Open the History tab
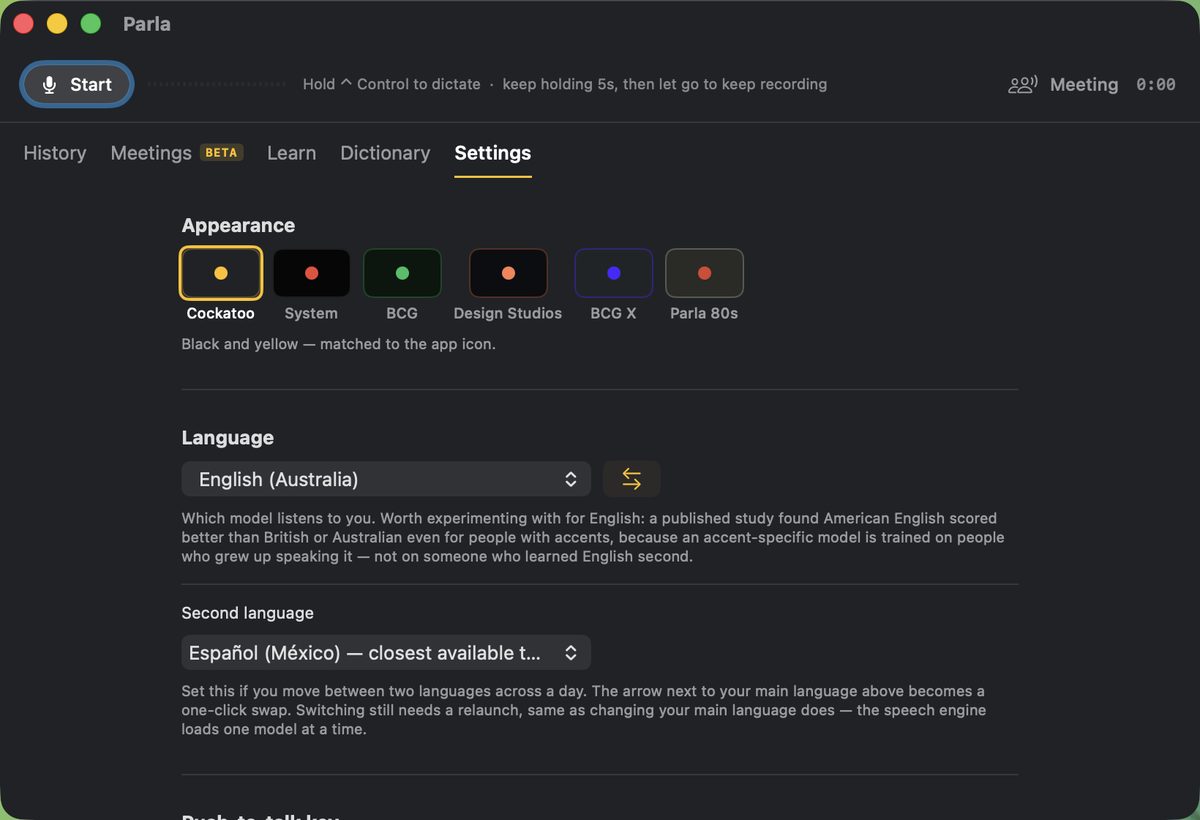The width and height of the screenshot is (1200, 820). click(x=55, y=153)
